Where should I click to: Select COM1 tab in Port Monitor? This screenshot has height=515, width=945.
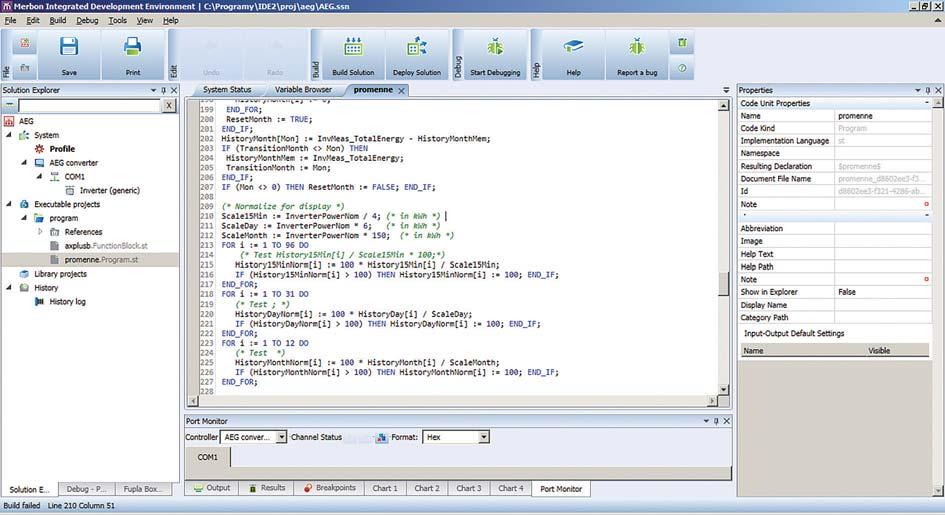(207, 457)
